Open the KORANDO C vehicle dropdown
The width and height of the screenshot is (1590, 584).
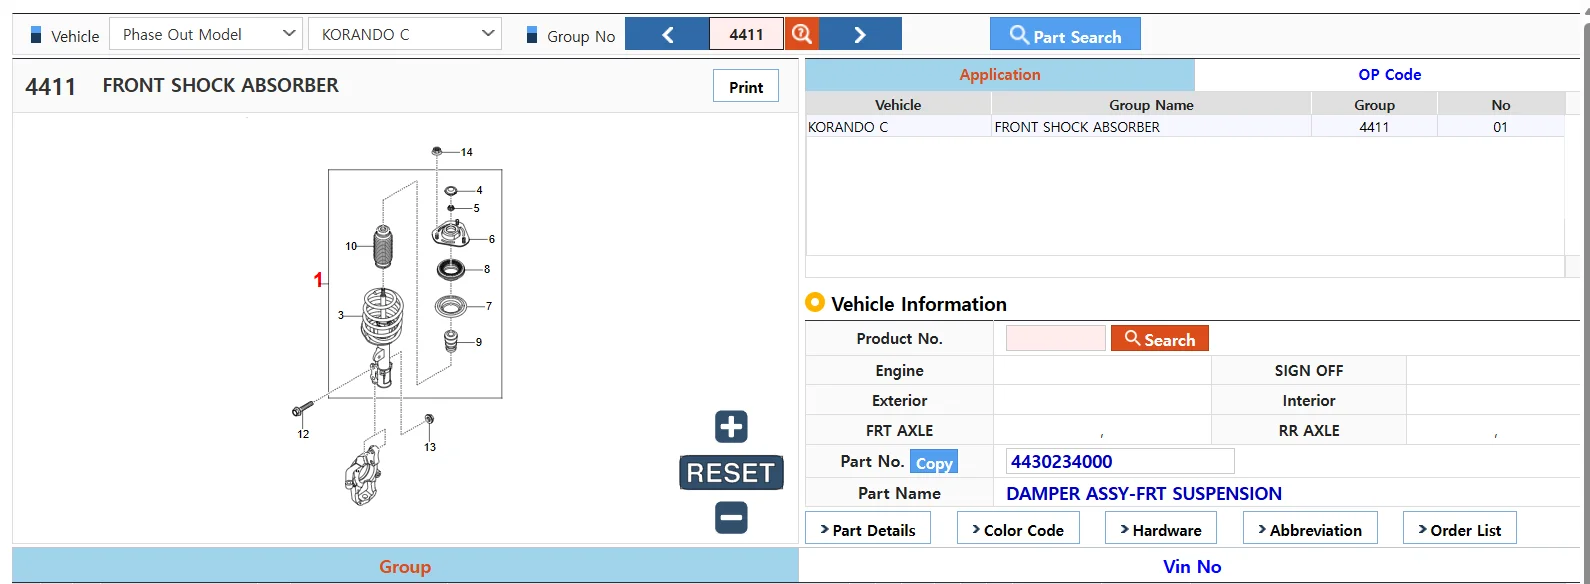tap(404, 34)
